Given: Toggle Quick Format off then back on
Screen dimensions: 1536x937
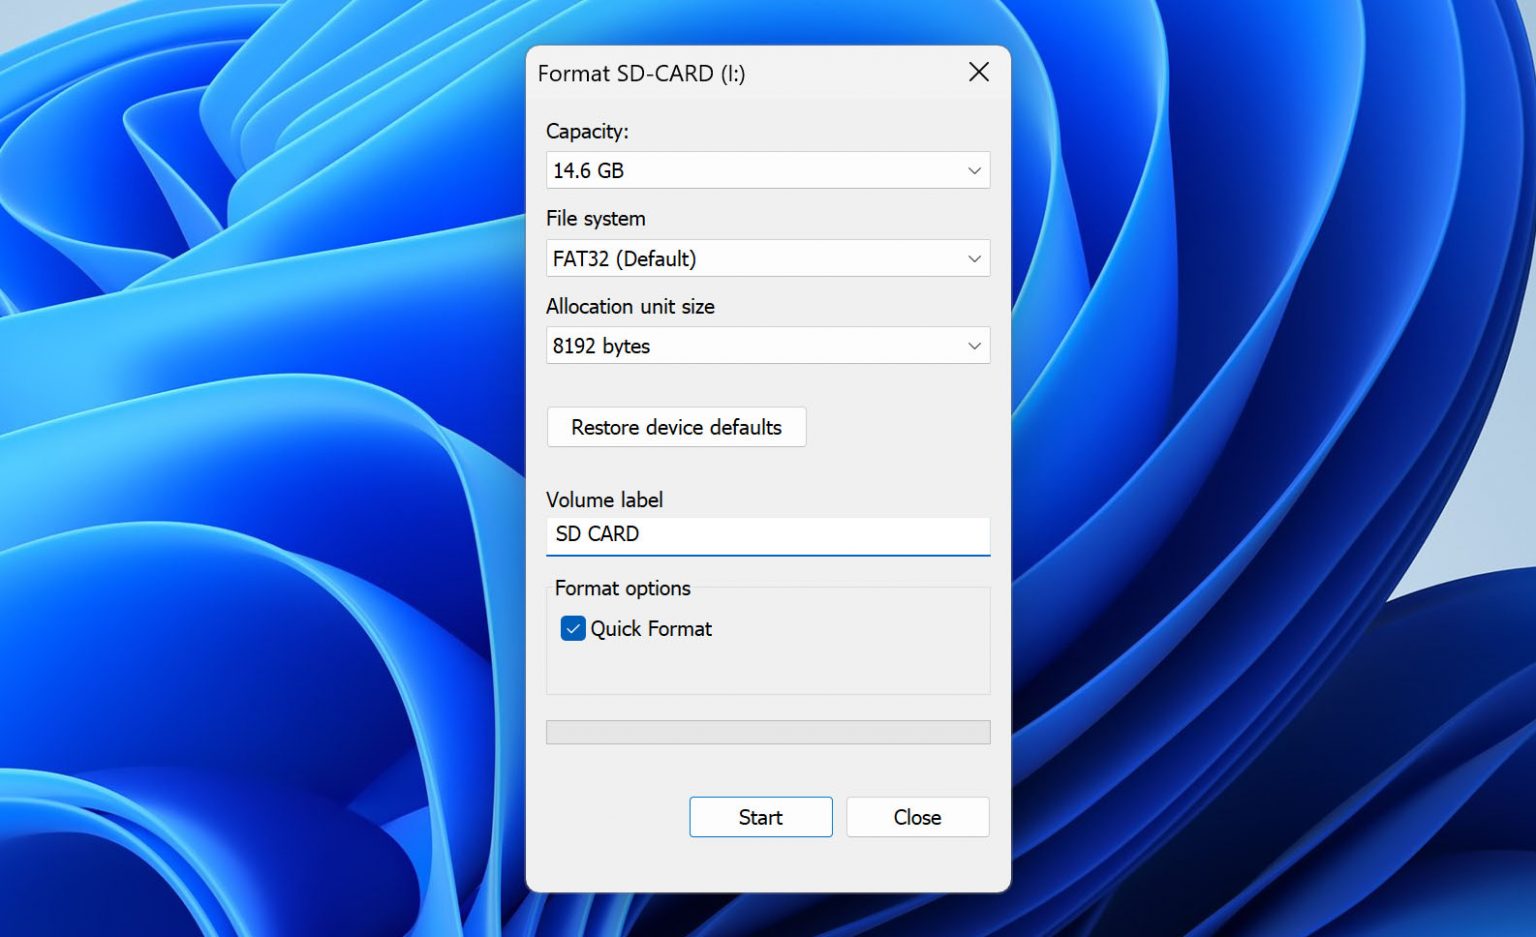Looking at the screenshot, I should (x=572, y=628).
